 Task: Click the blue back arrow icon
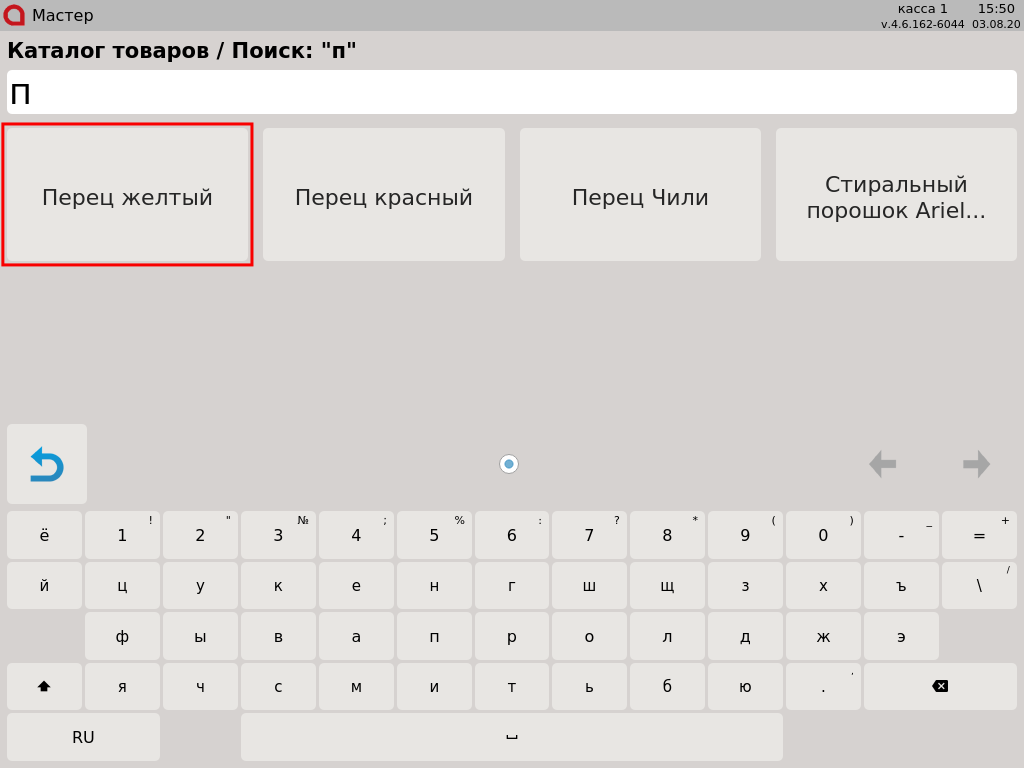[x=47, y=464]
